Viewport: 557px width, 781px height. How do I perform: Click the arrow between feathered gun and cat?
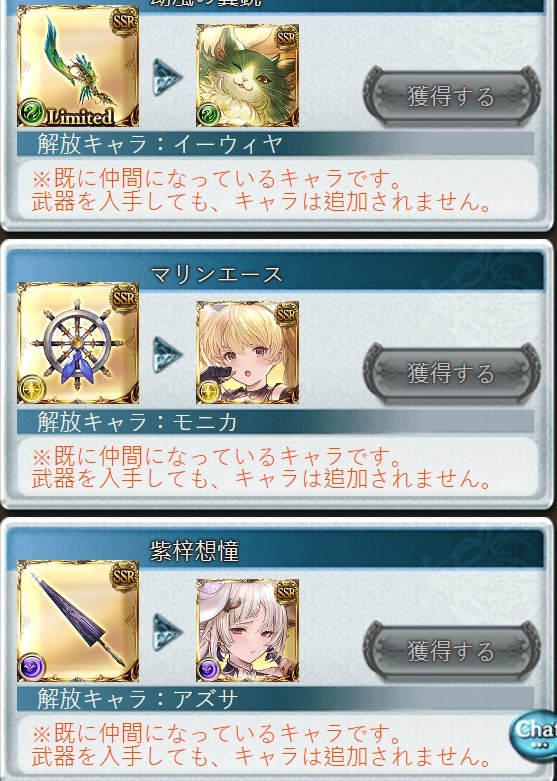166,77
